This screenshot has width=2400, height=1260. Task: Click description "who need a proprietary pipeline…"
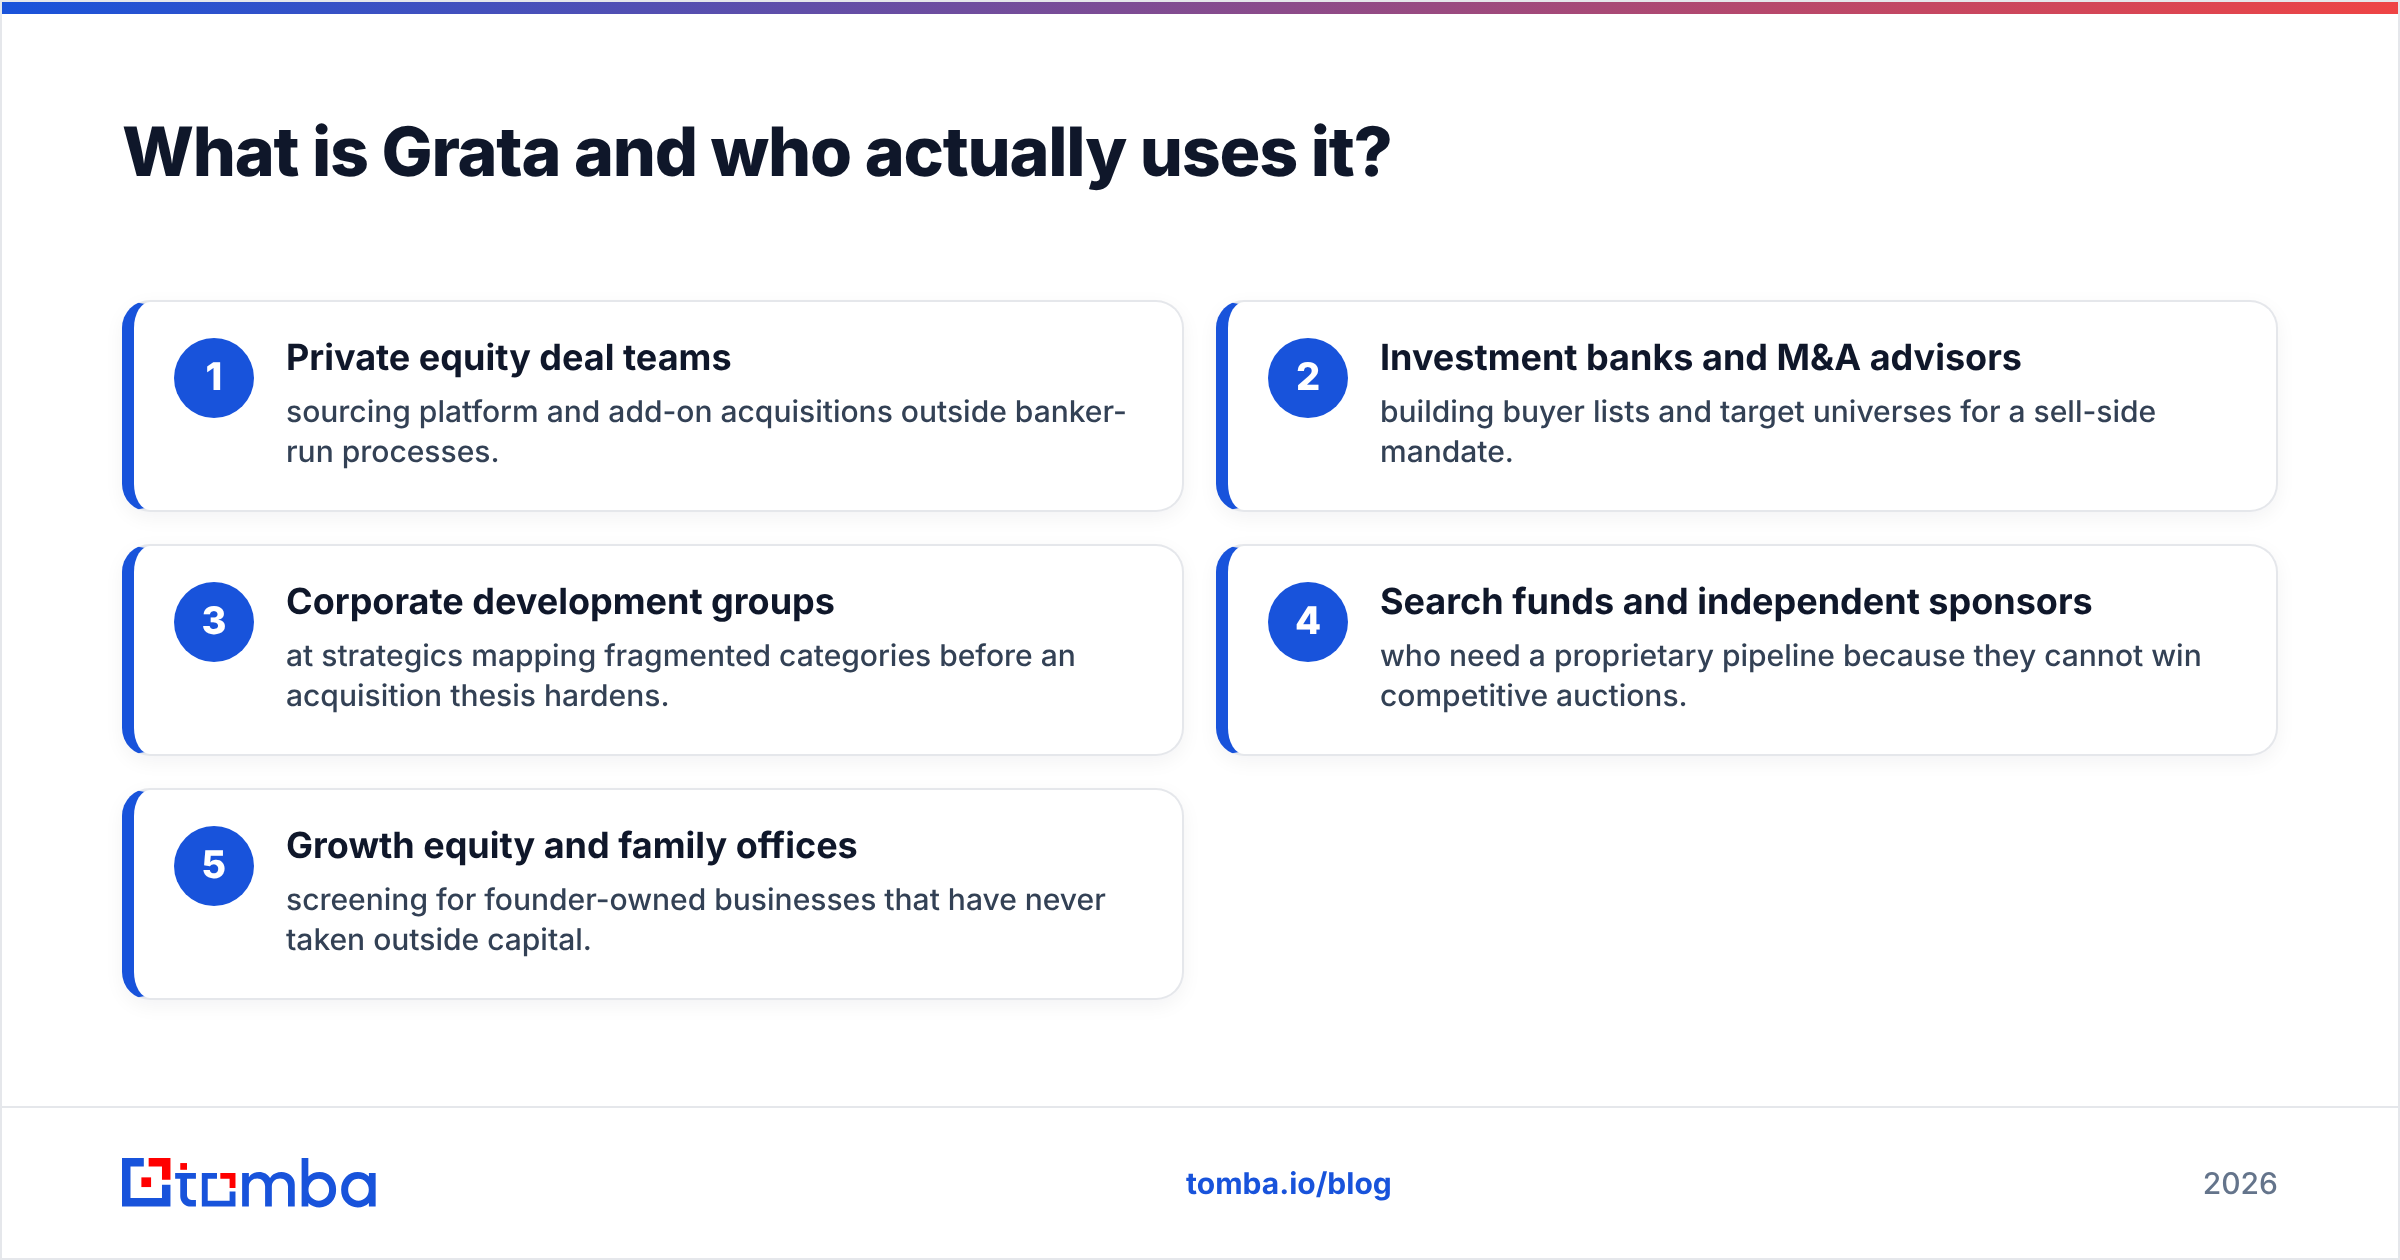[1790, 676]
